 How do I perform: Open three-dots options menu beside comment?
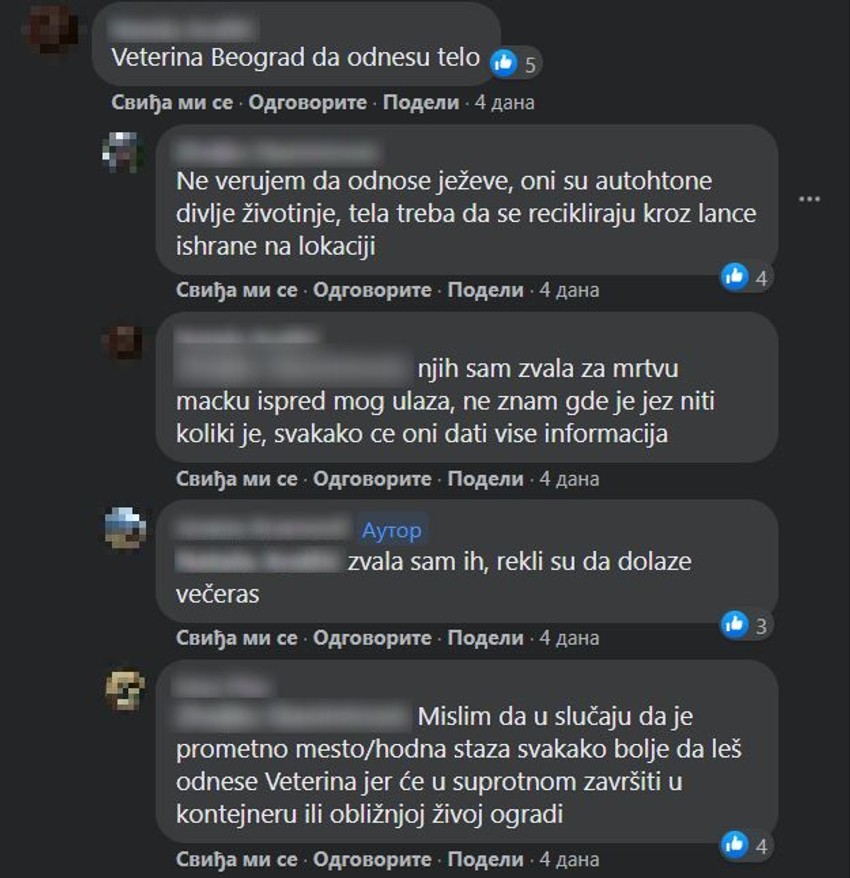pos(809,199)
